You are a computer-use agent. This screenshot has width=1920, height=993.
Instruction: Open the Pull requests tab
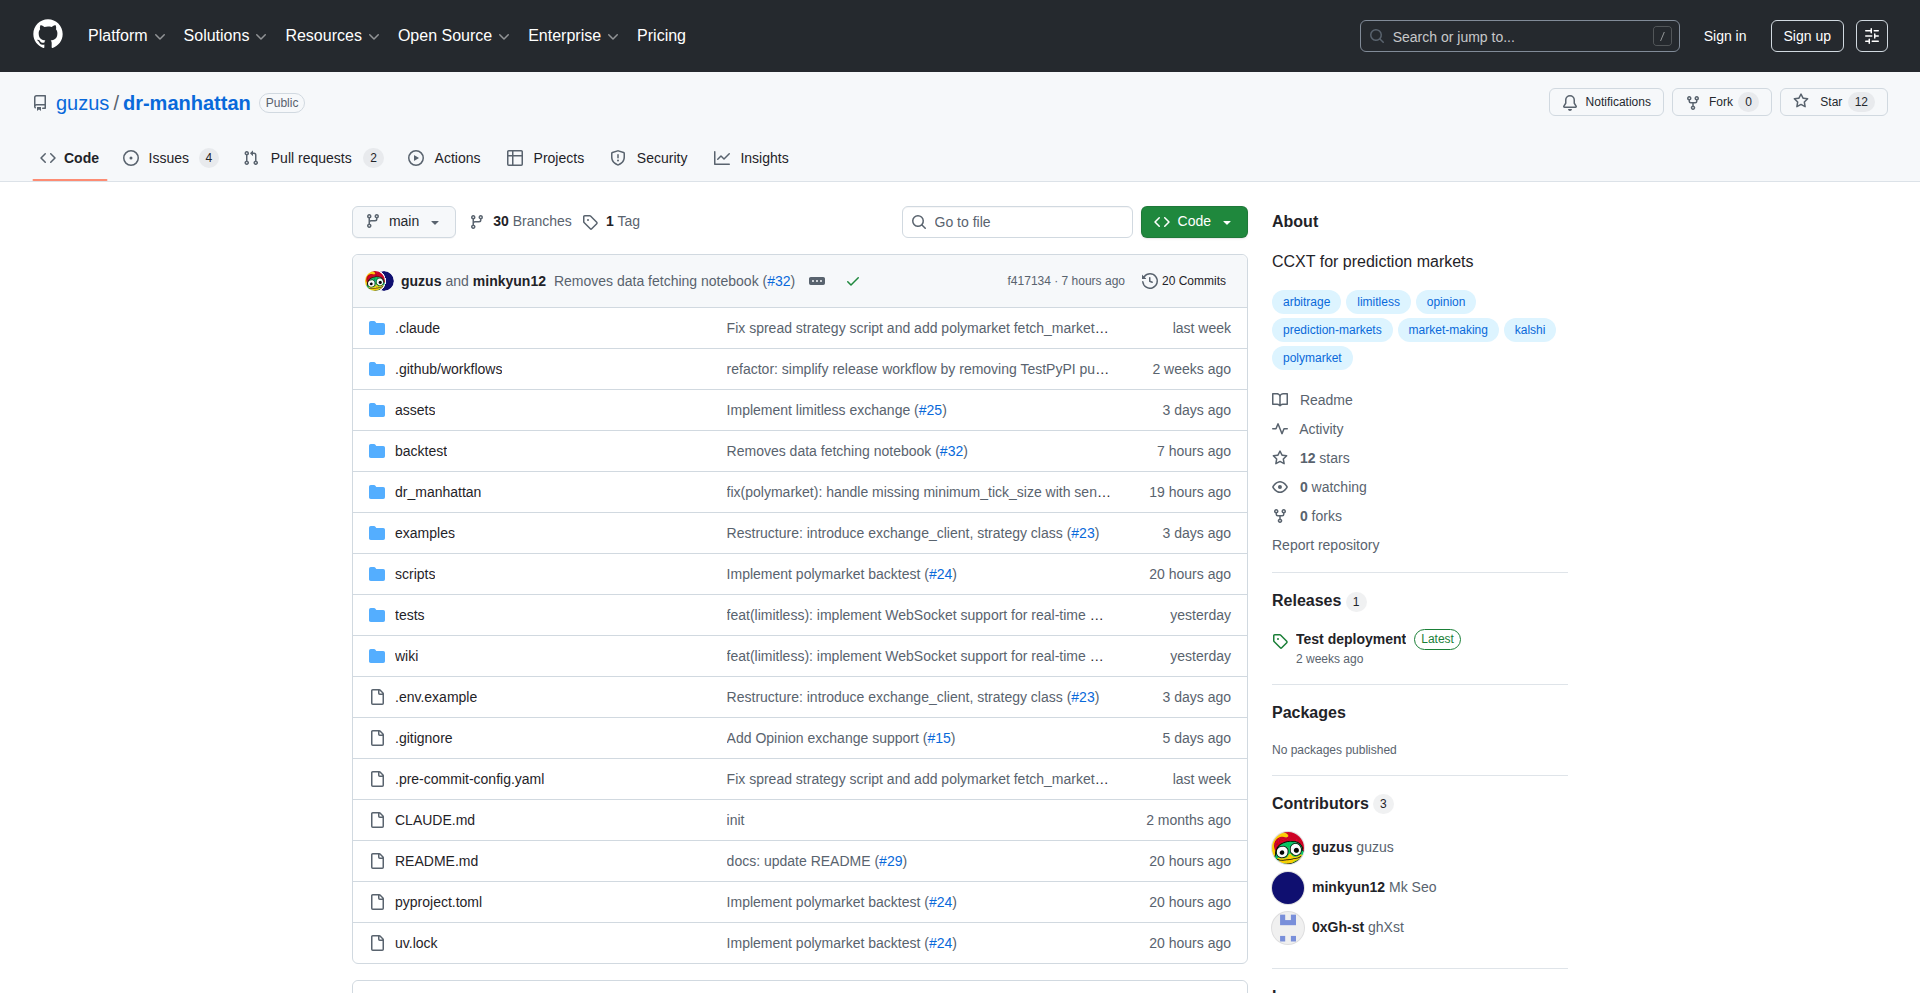tap(310, 158)
